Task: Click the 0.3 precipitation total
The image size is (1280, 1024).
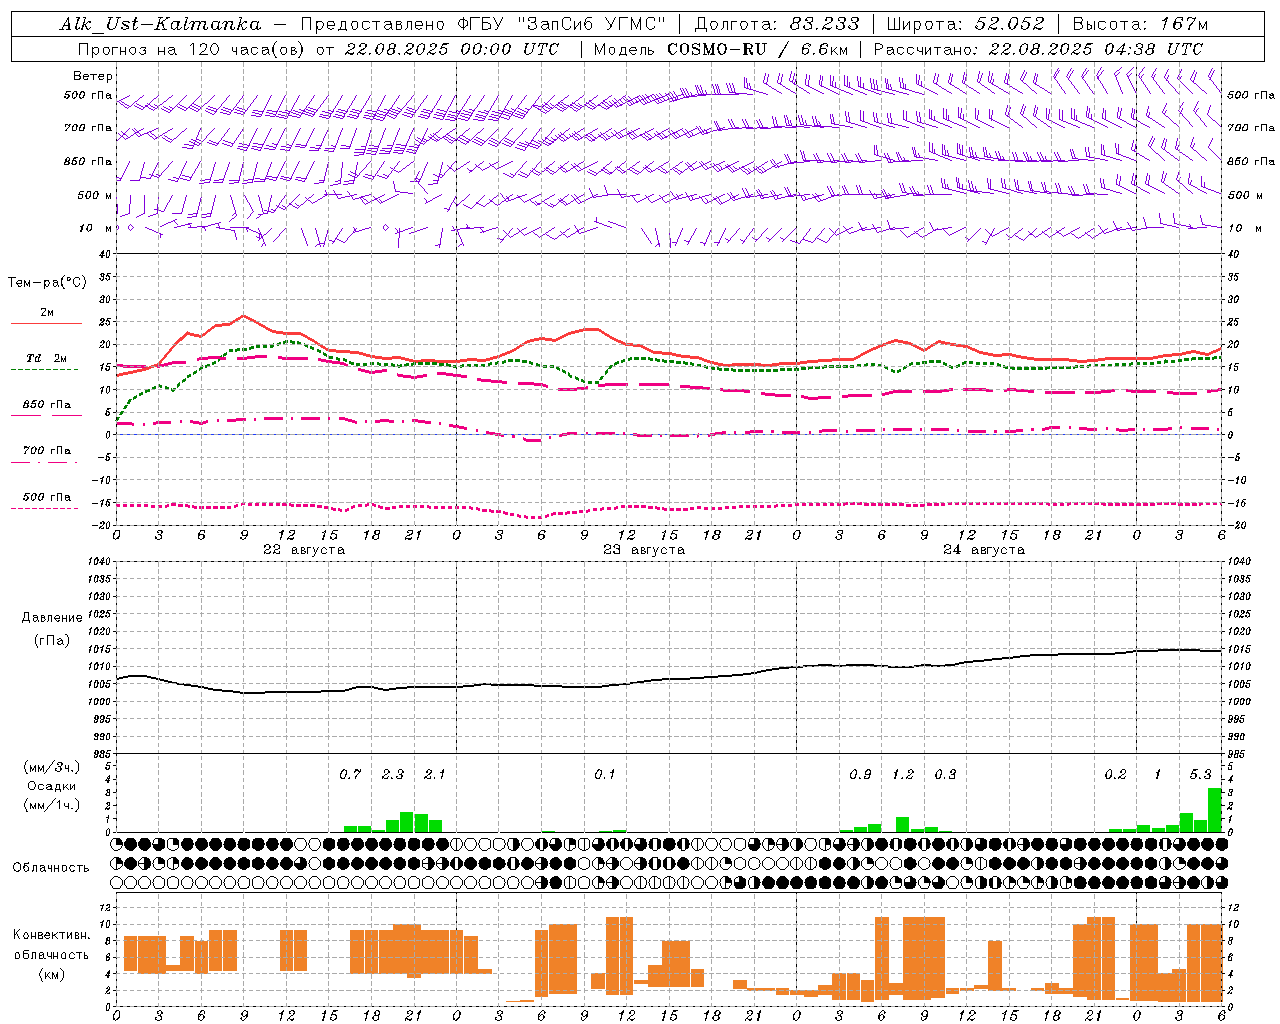Action: (945, 775)
